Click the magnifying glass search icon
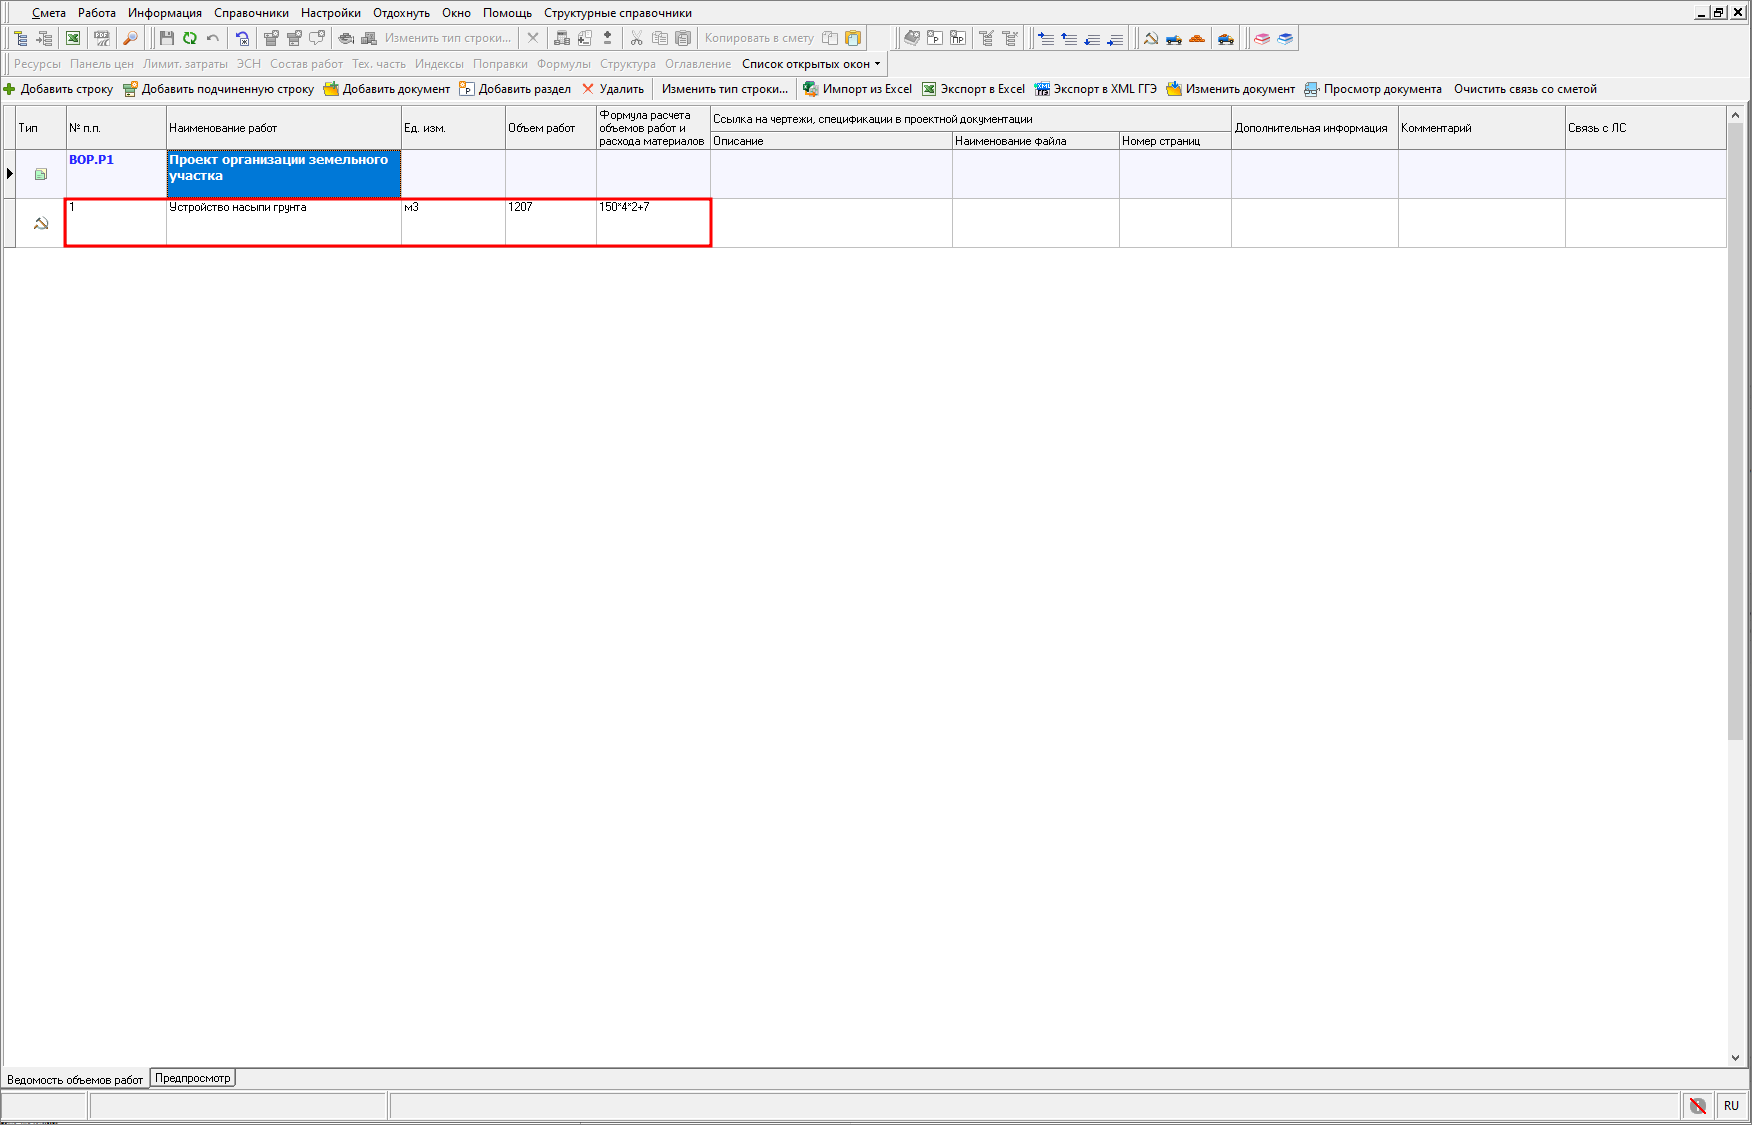This screenshot has width=1752, height=1125. tap(130, 38)
